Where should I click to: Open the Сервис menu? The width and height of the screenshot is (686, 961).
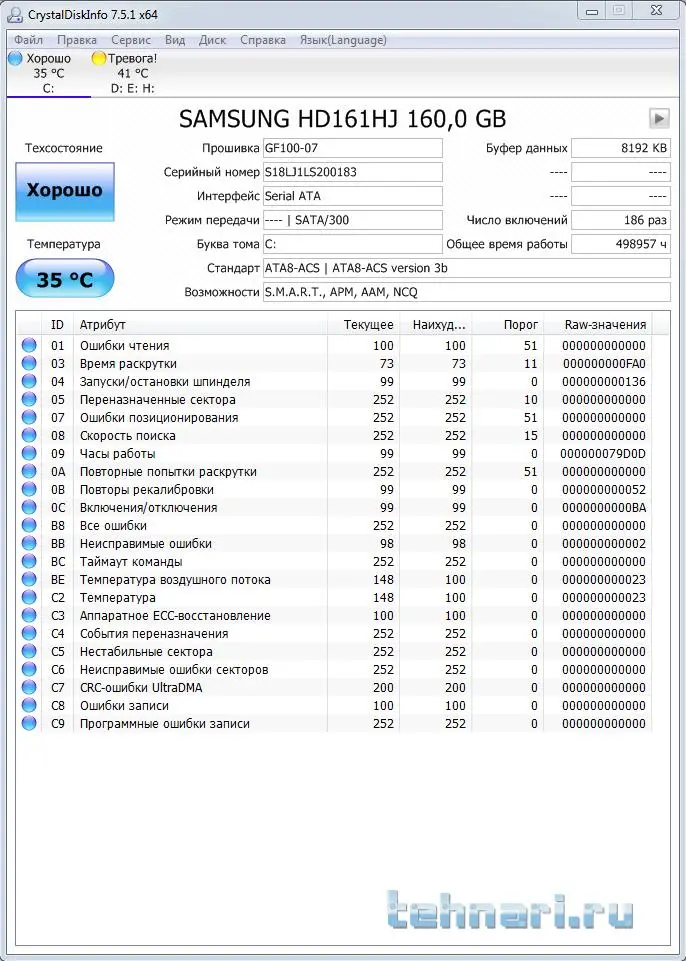click(x=131, y=40)
